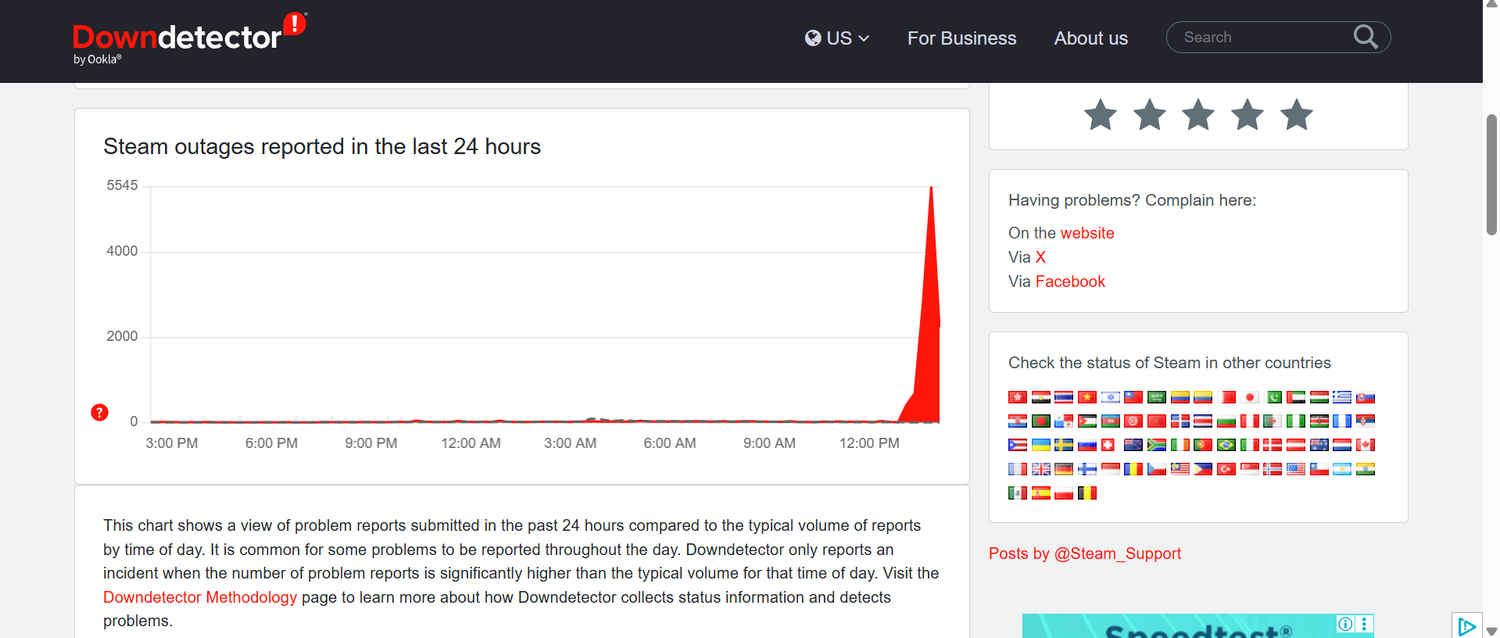Click the Switzerland flag
This screenshot has height=638, width=1500.
click(1110, 445)
